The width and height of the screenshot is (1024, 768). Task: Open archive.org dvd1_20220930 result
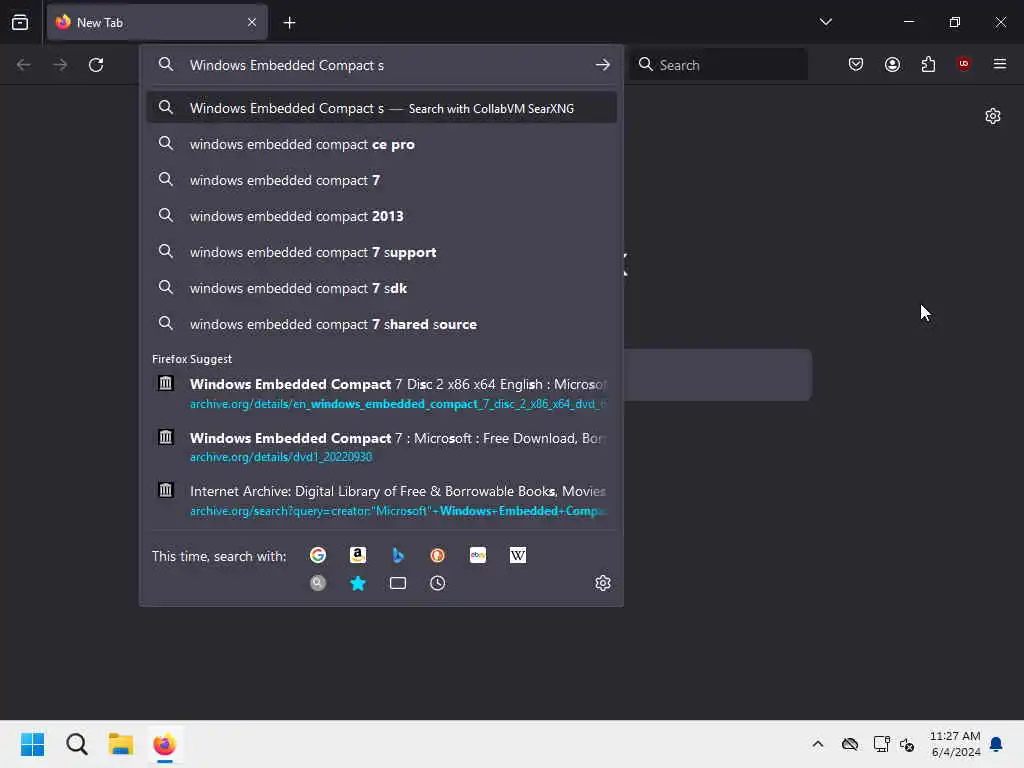(382, 447)
